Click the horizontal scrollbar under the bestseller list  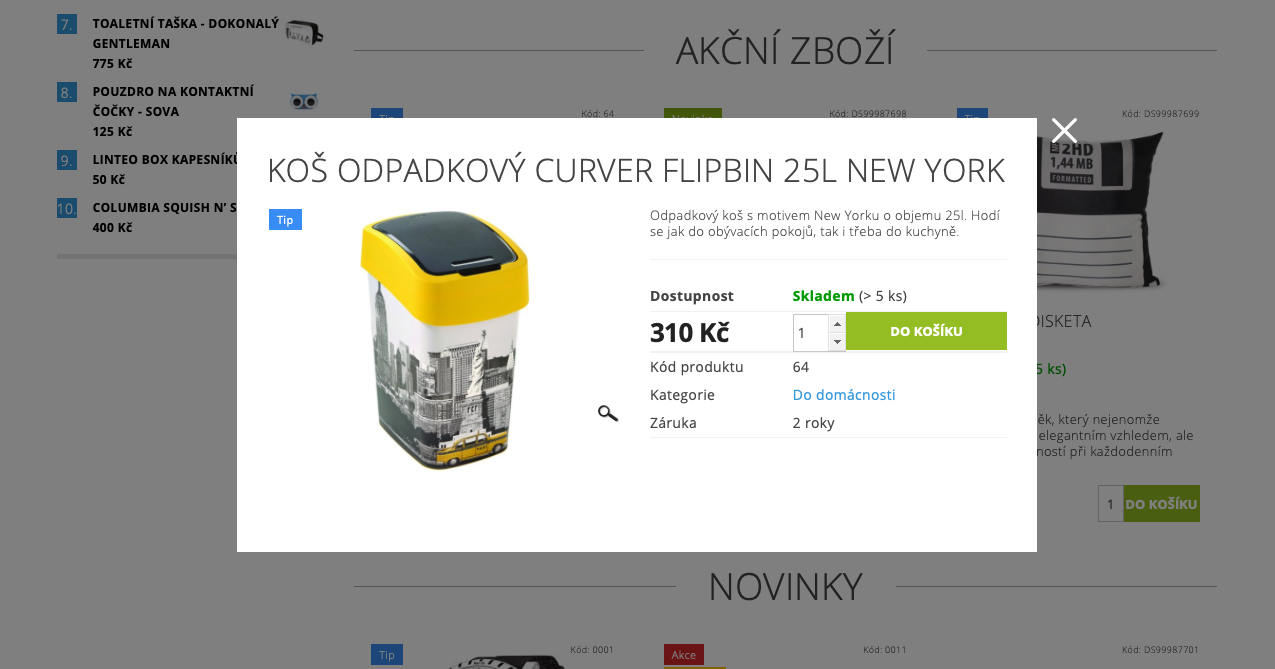(147, 257)
